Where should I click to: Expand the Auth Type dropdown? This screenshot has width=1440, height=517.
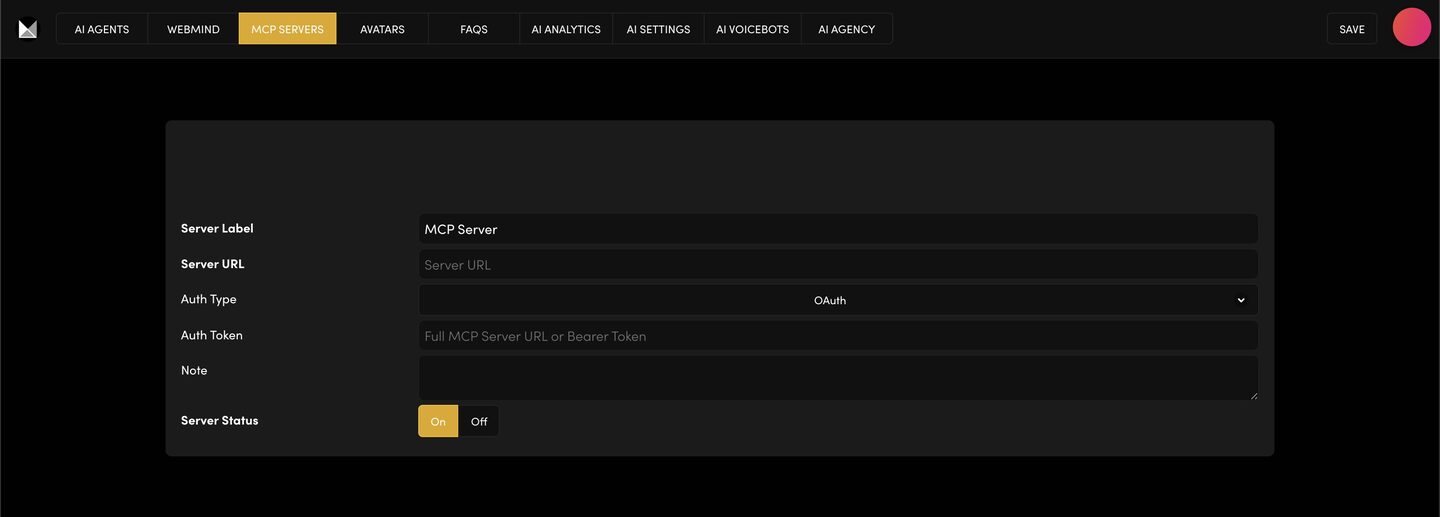point(838,300)
